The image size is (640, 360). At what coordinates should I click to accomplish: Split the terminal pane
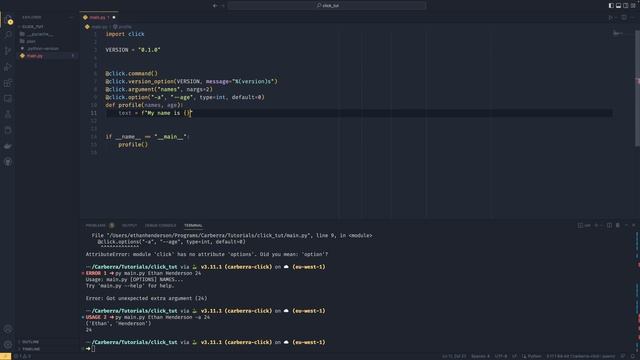[x=609, y=225]
